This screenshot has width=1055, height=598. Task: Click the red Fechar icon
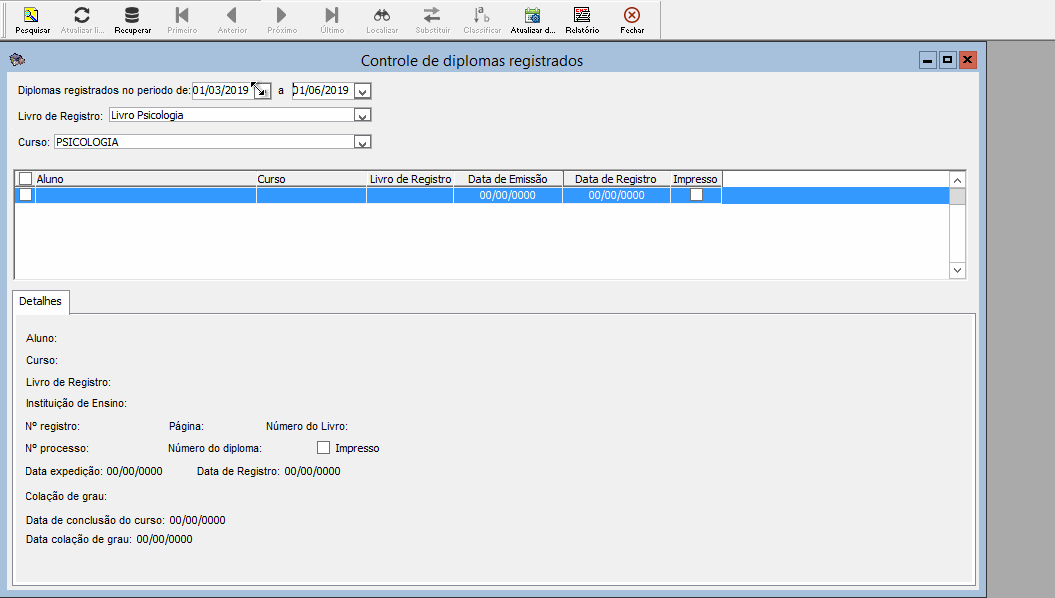click(632, 16)
